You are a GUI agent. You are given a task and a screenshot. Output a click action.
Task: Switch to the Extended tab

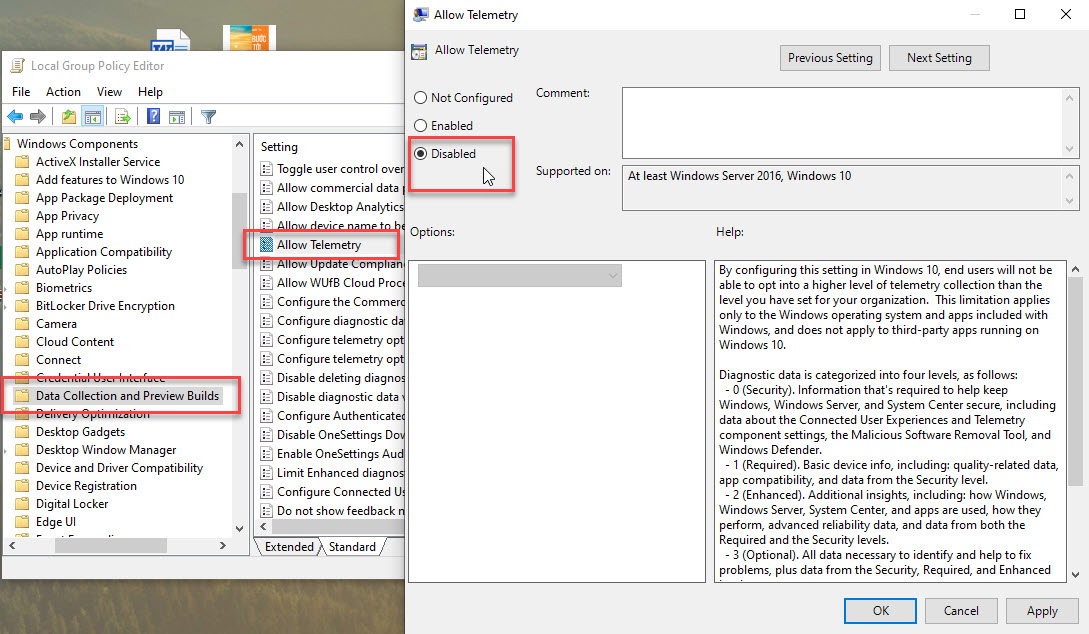tap(288, 547)
